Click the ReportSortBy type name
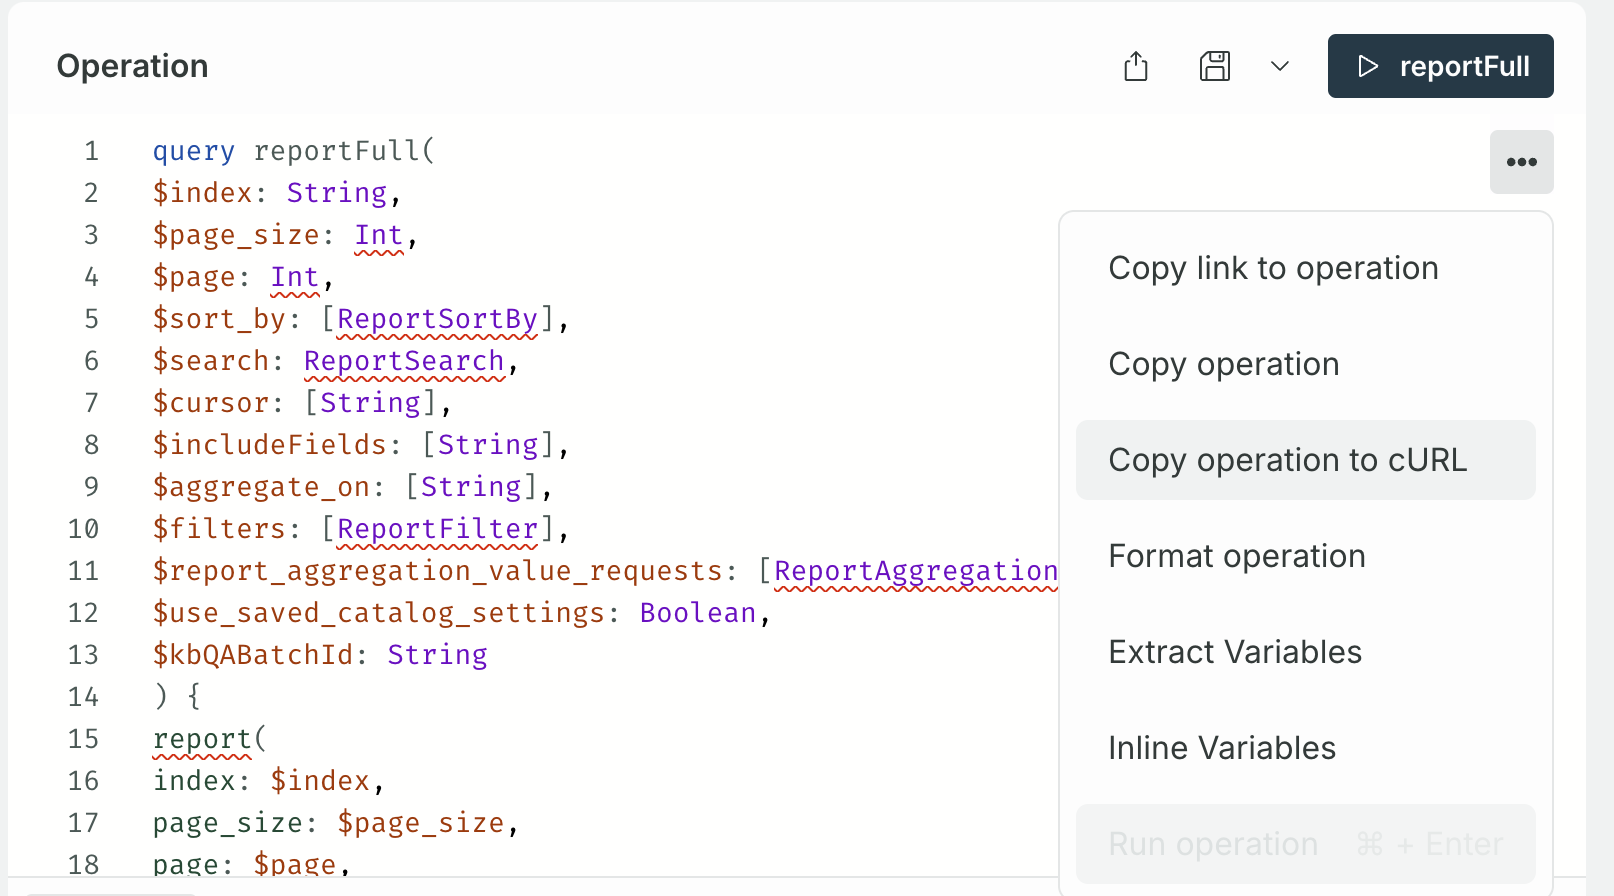 click(x=437, y=319)
